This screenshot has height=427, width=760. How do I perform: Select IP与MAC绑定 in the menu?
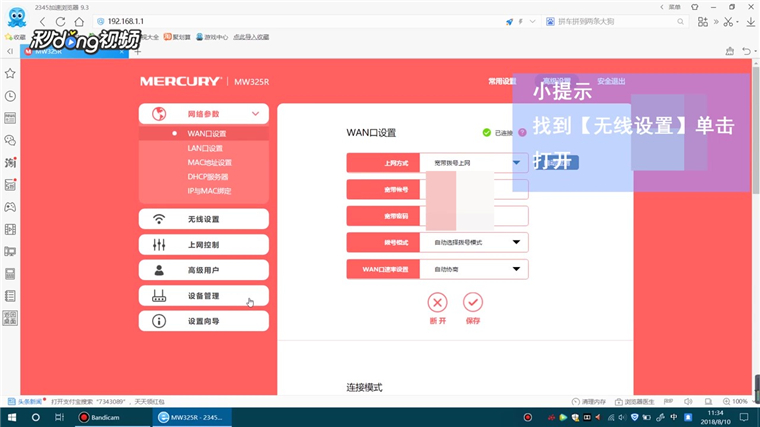pos(209,191)
